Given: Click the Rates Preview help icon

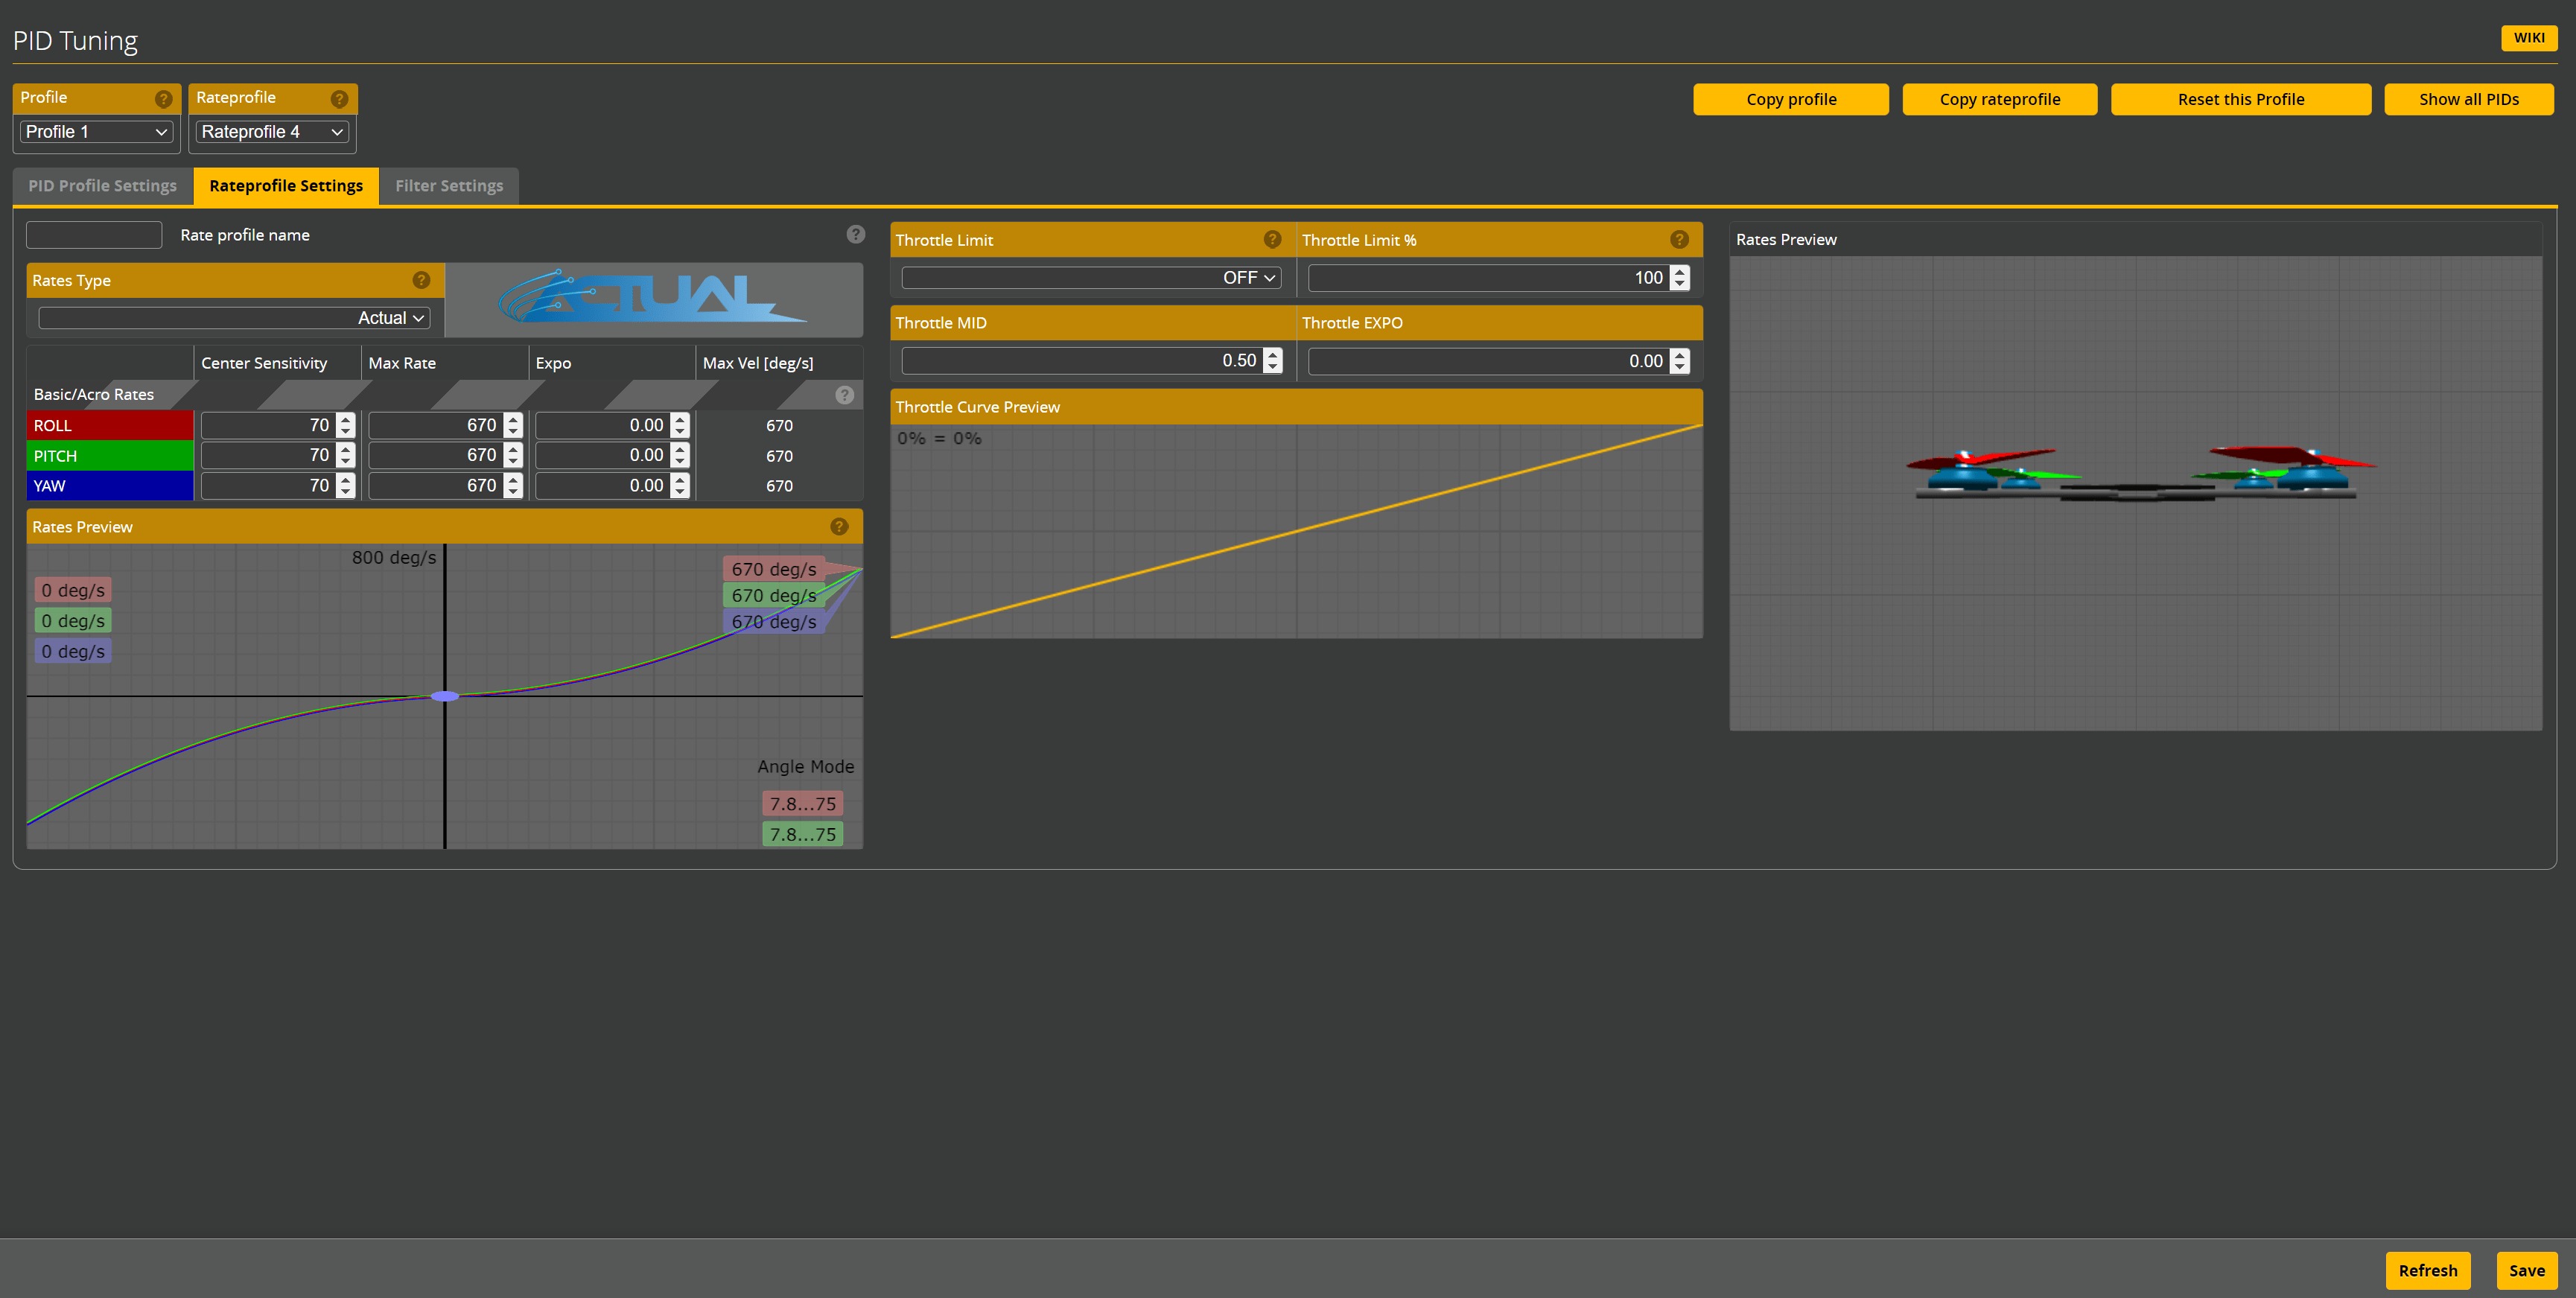Looking at the screenshot, I should pyautogui.click(x=838, y=526).
